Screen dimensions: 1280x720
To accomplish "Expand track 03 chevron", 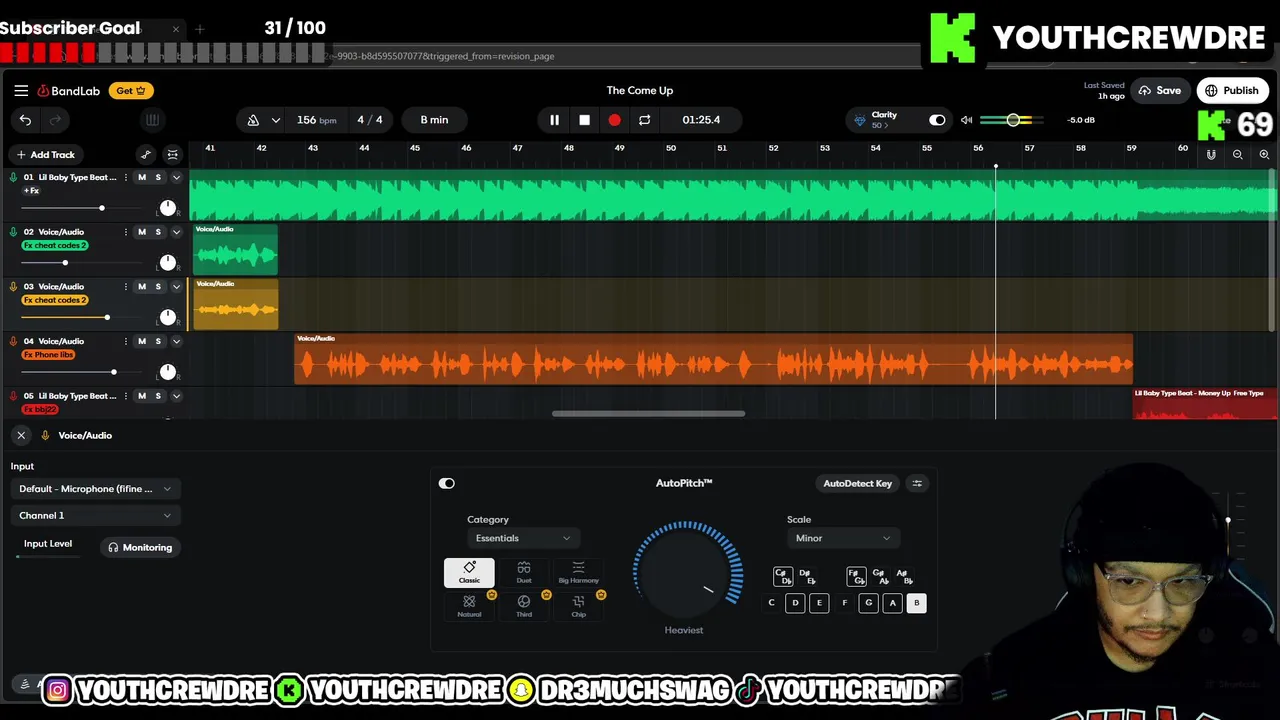I will (176, 287).
